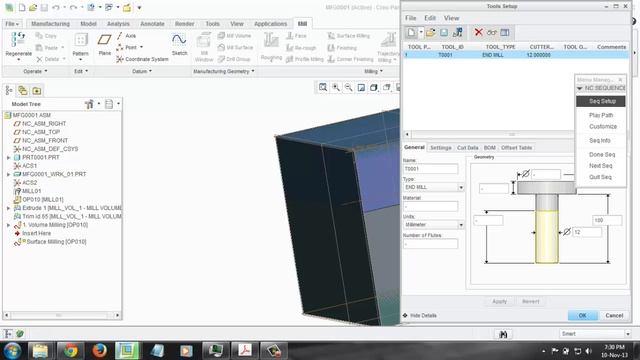Delete selected tool with red X icon

pyautogui.click(x=478, y=32)
